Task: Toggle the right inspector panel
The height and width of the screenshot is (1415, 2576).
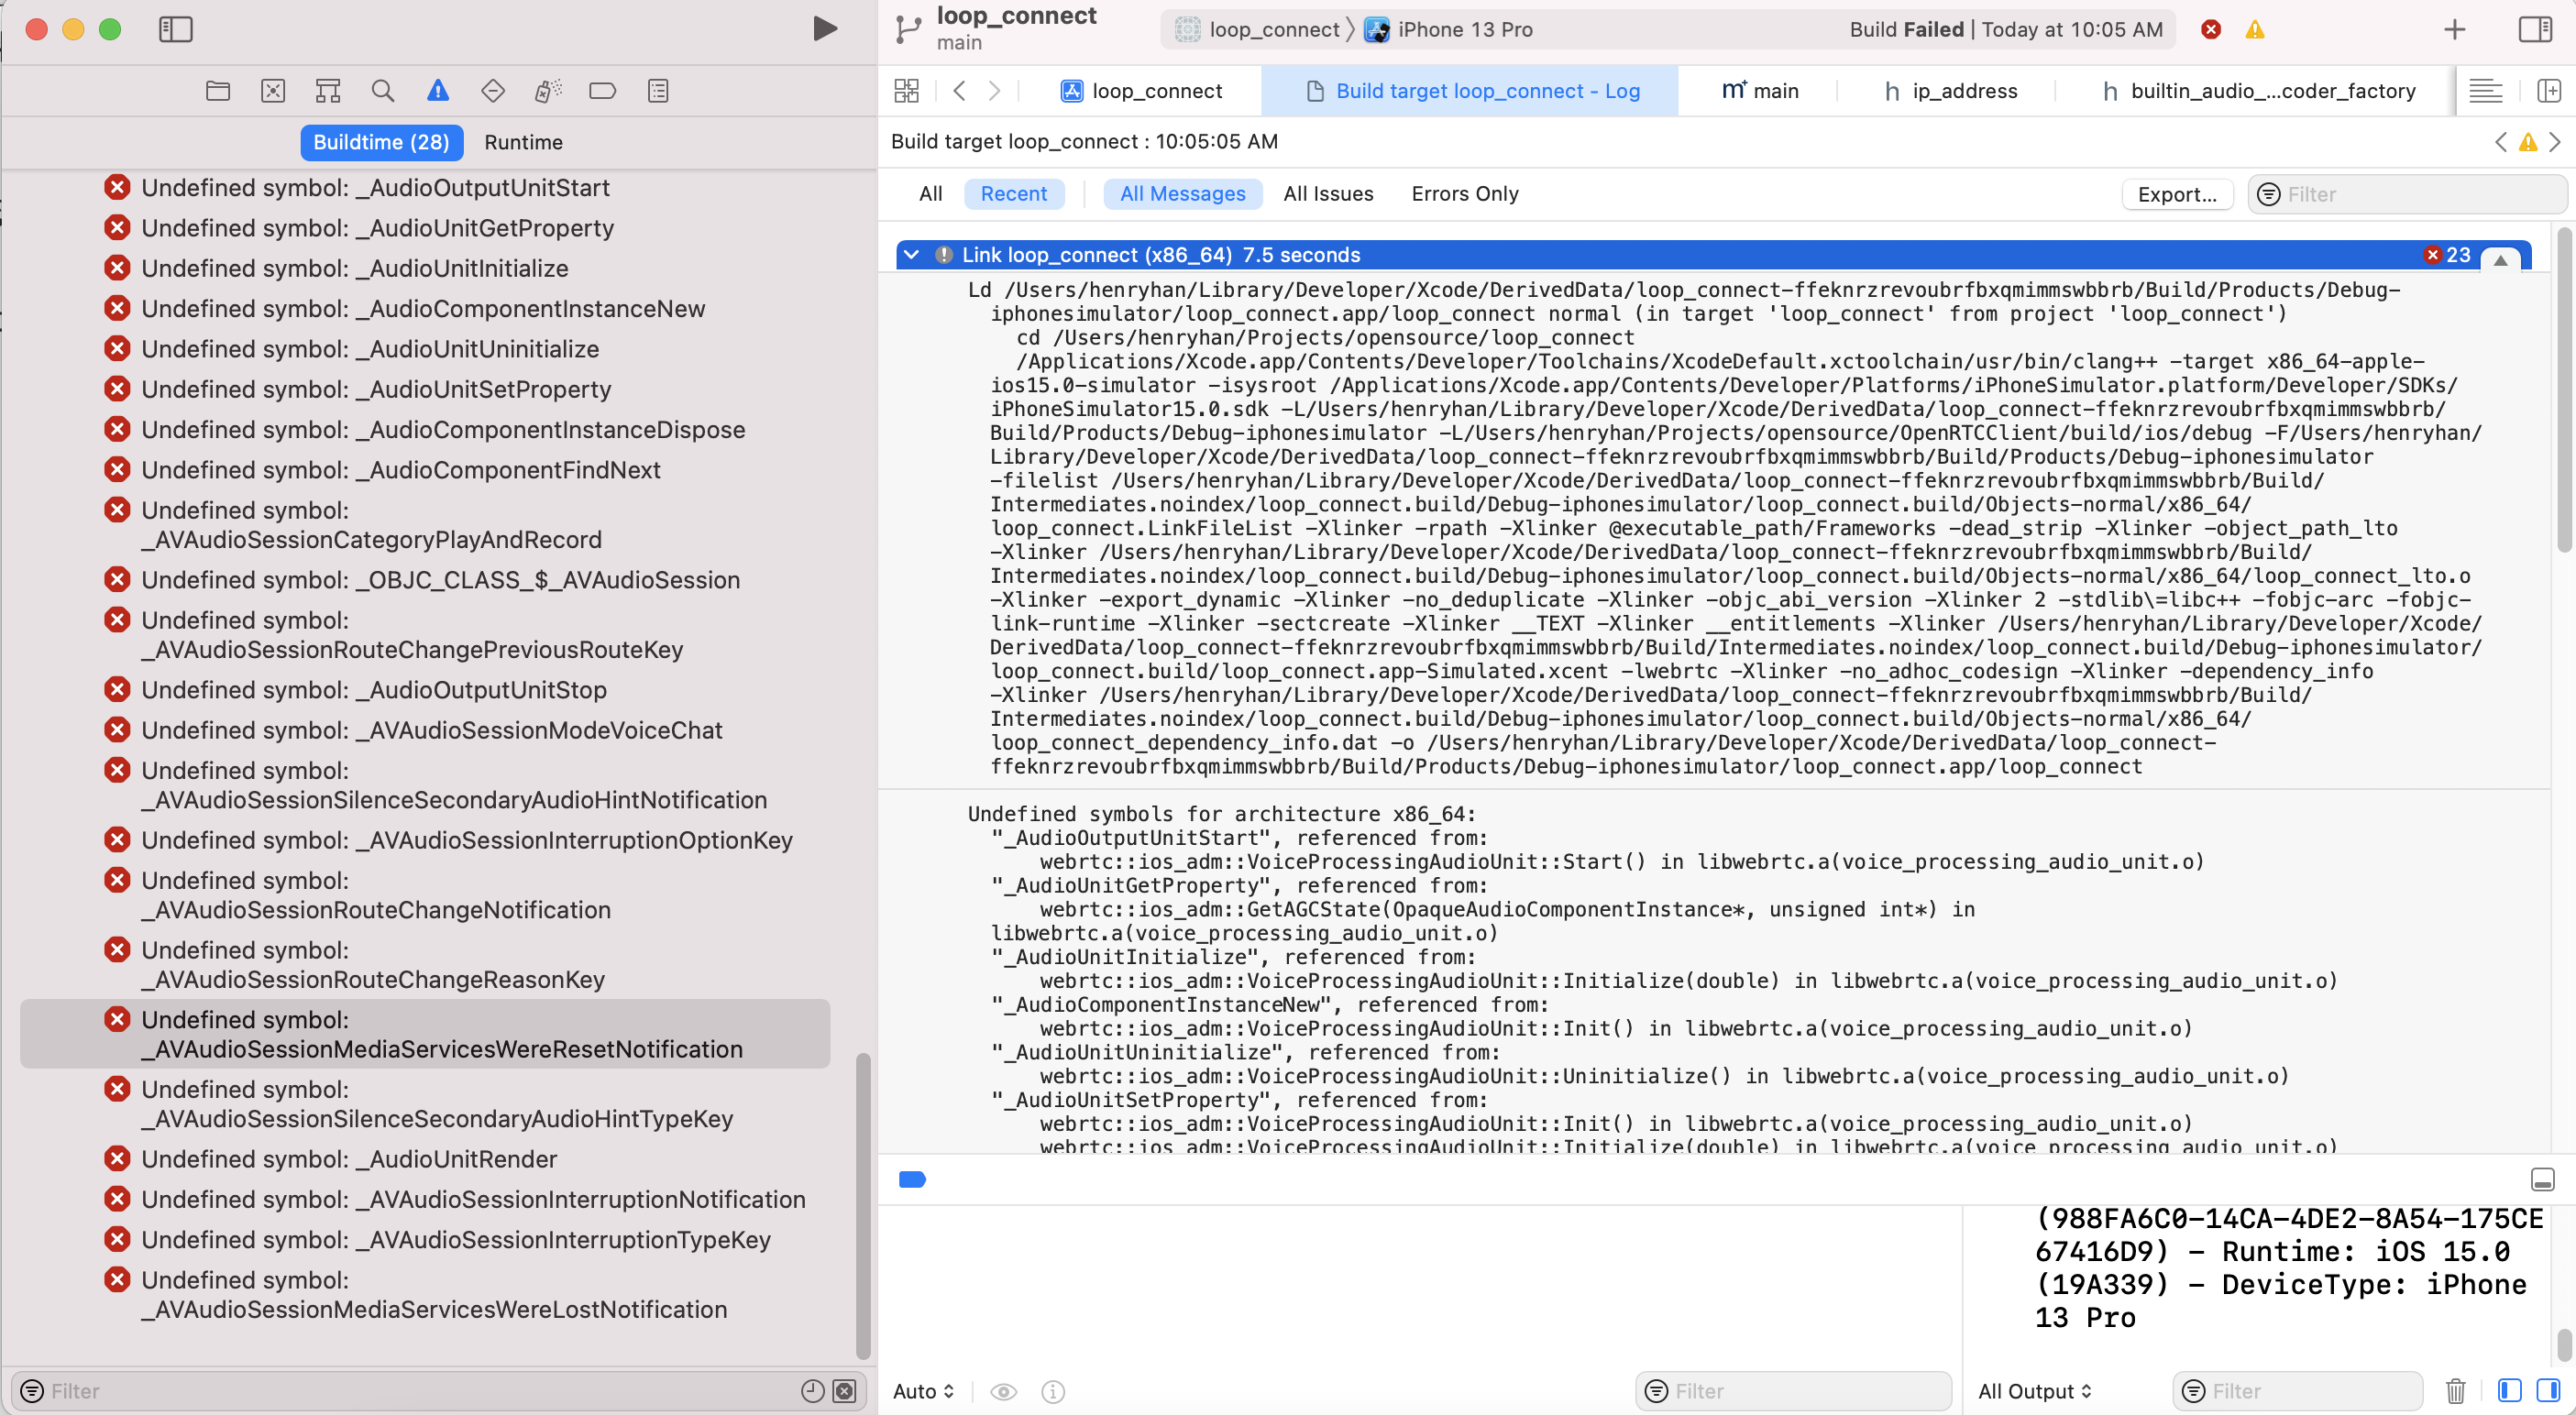Action: 2535,29
